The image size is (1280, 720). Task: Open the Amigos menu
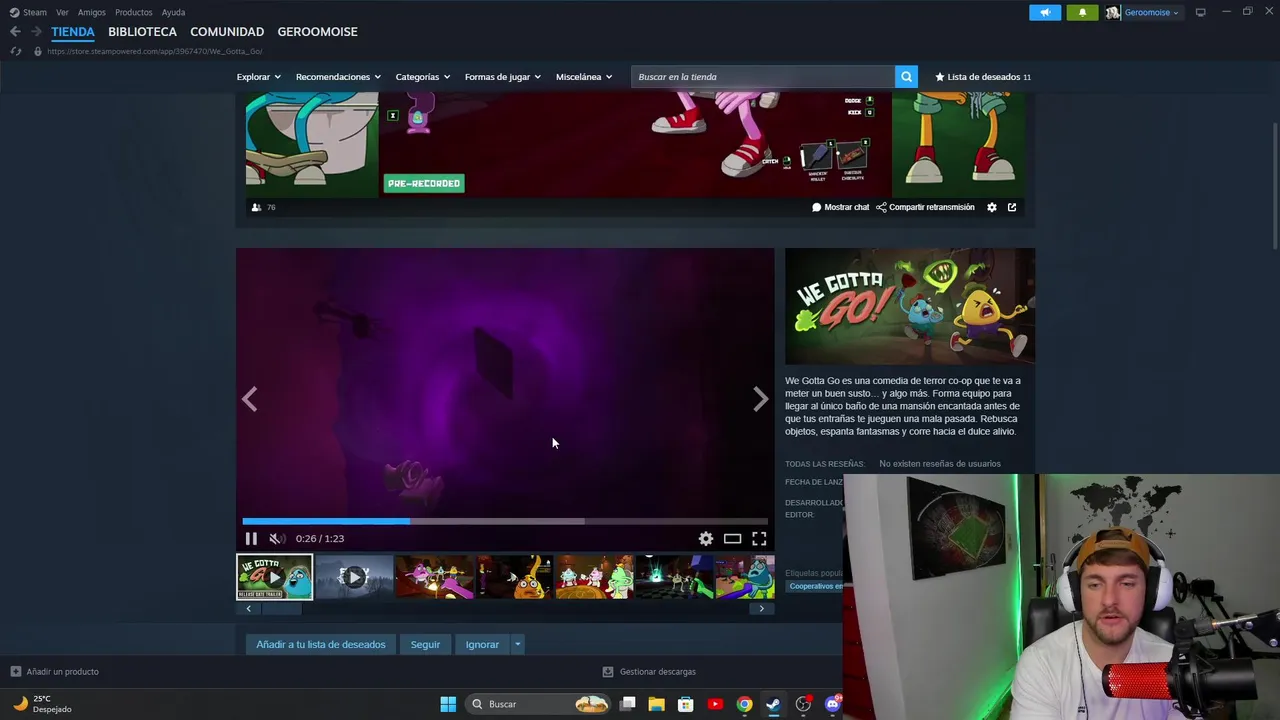(x=92, y=12)
